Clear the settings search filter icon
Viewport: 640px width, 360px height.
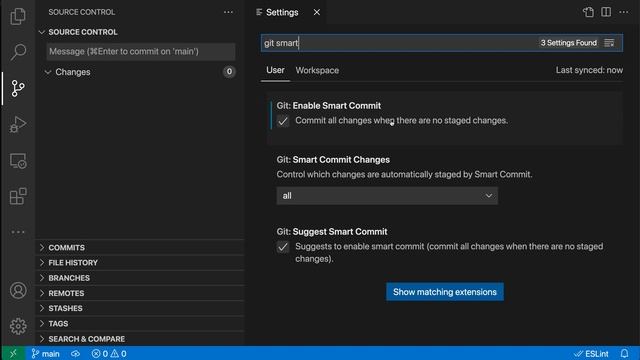point(609,43)
